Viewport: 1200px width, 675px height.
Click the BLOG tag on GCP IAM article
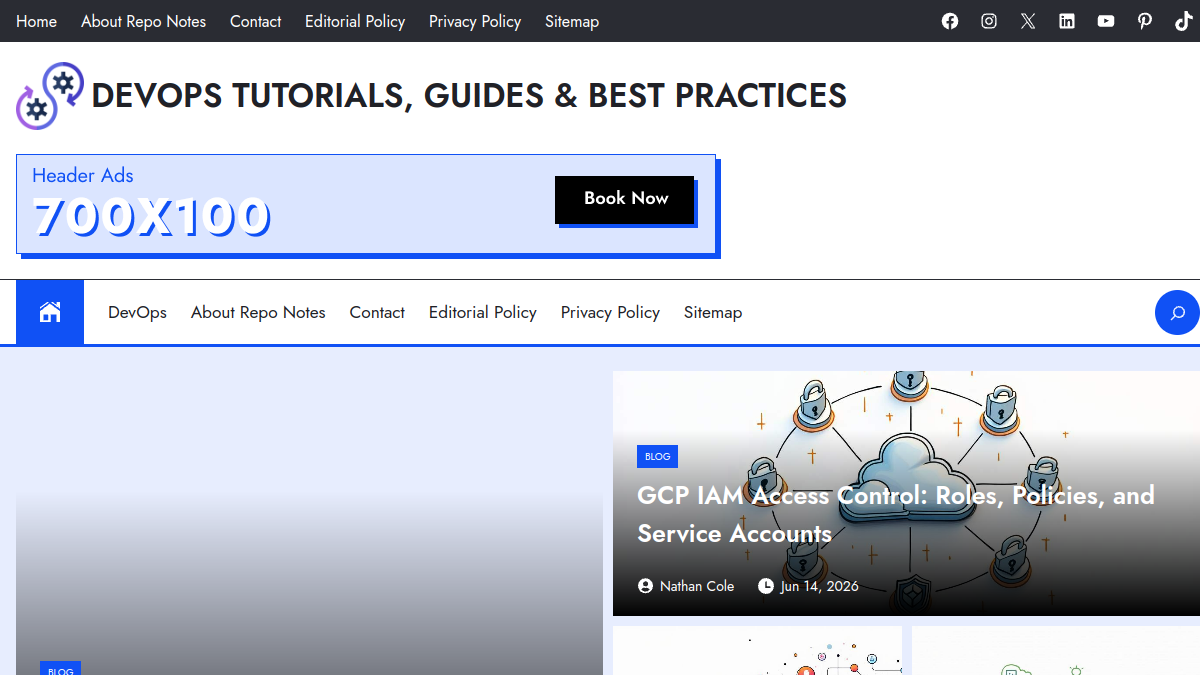pyautogui.click(x=658, y=456)
